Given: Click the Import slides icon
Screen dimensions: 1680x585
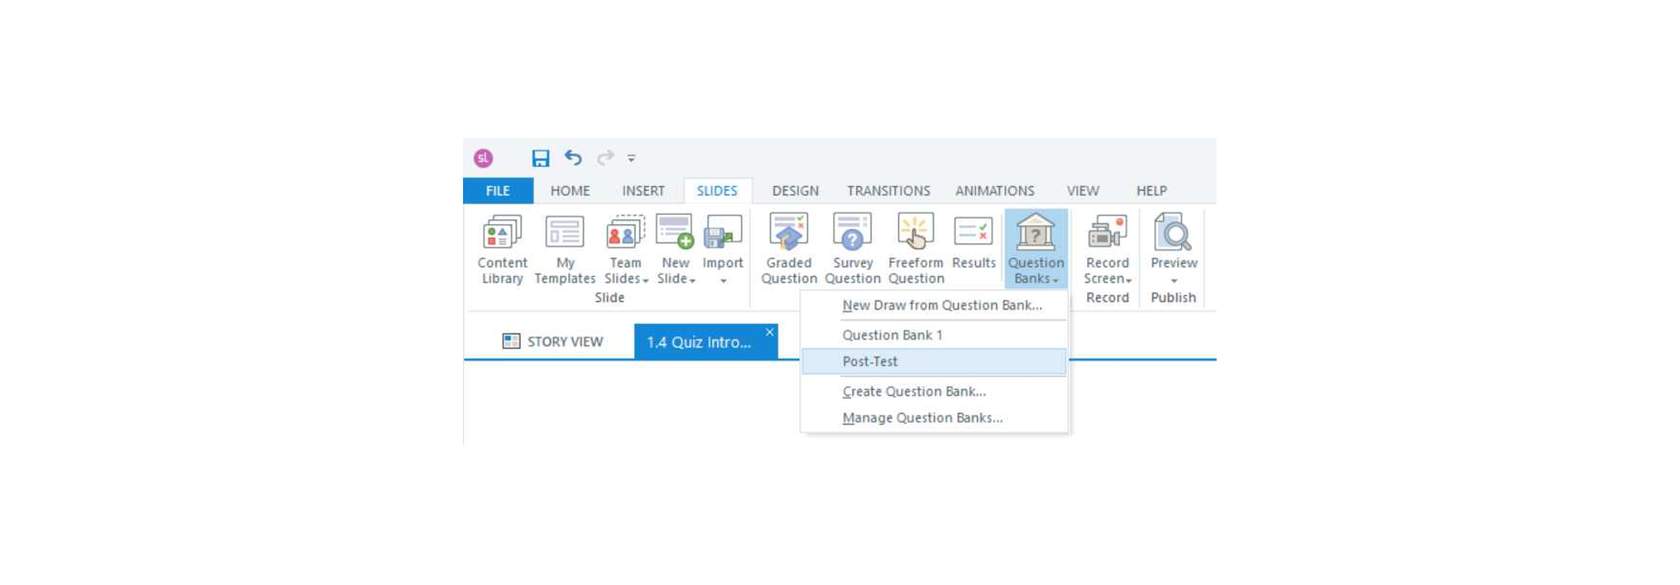Looking at the screenshot, I should point(723,232).
